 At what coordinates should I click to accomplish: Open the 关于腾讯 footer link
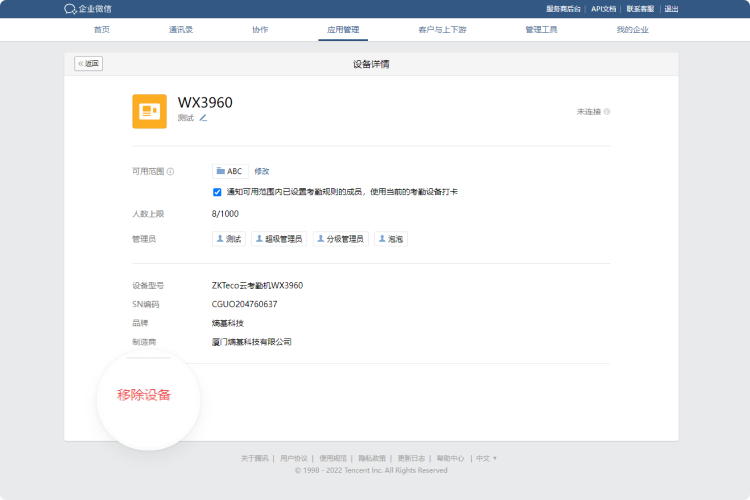pos(254,458)
